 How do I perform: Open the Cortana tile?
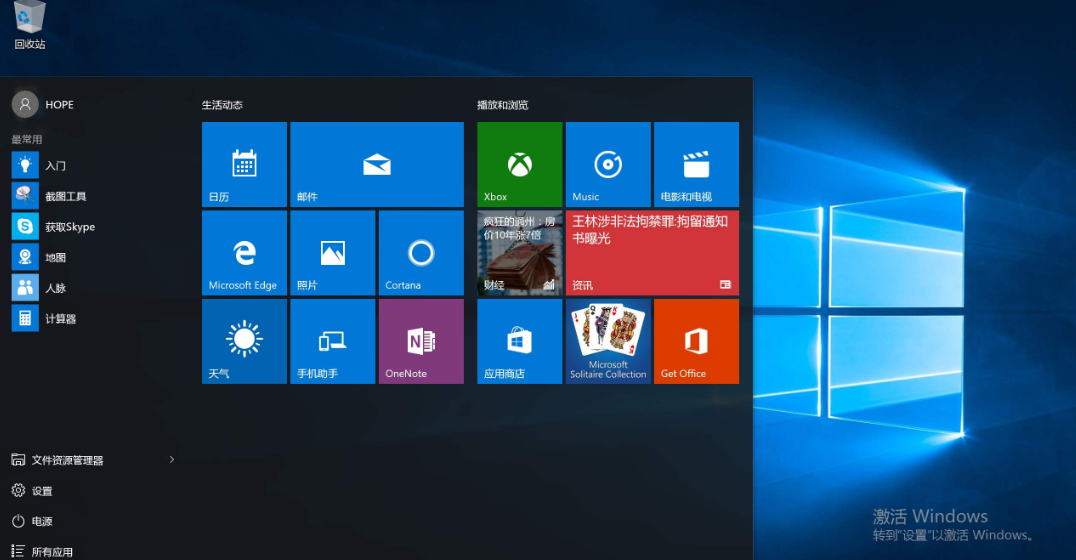click(421, 253)
